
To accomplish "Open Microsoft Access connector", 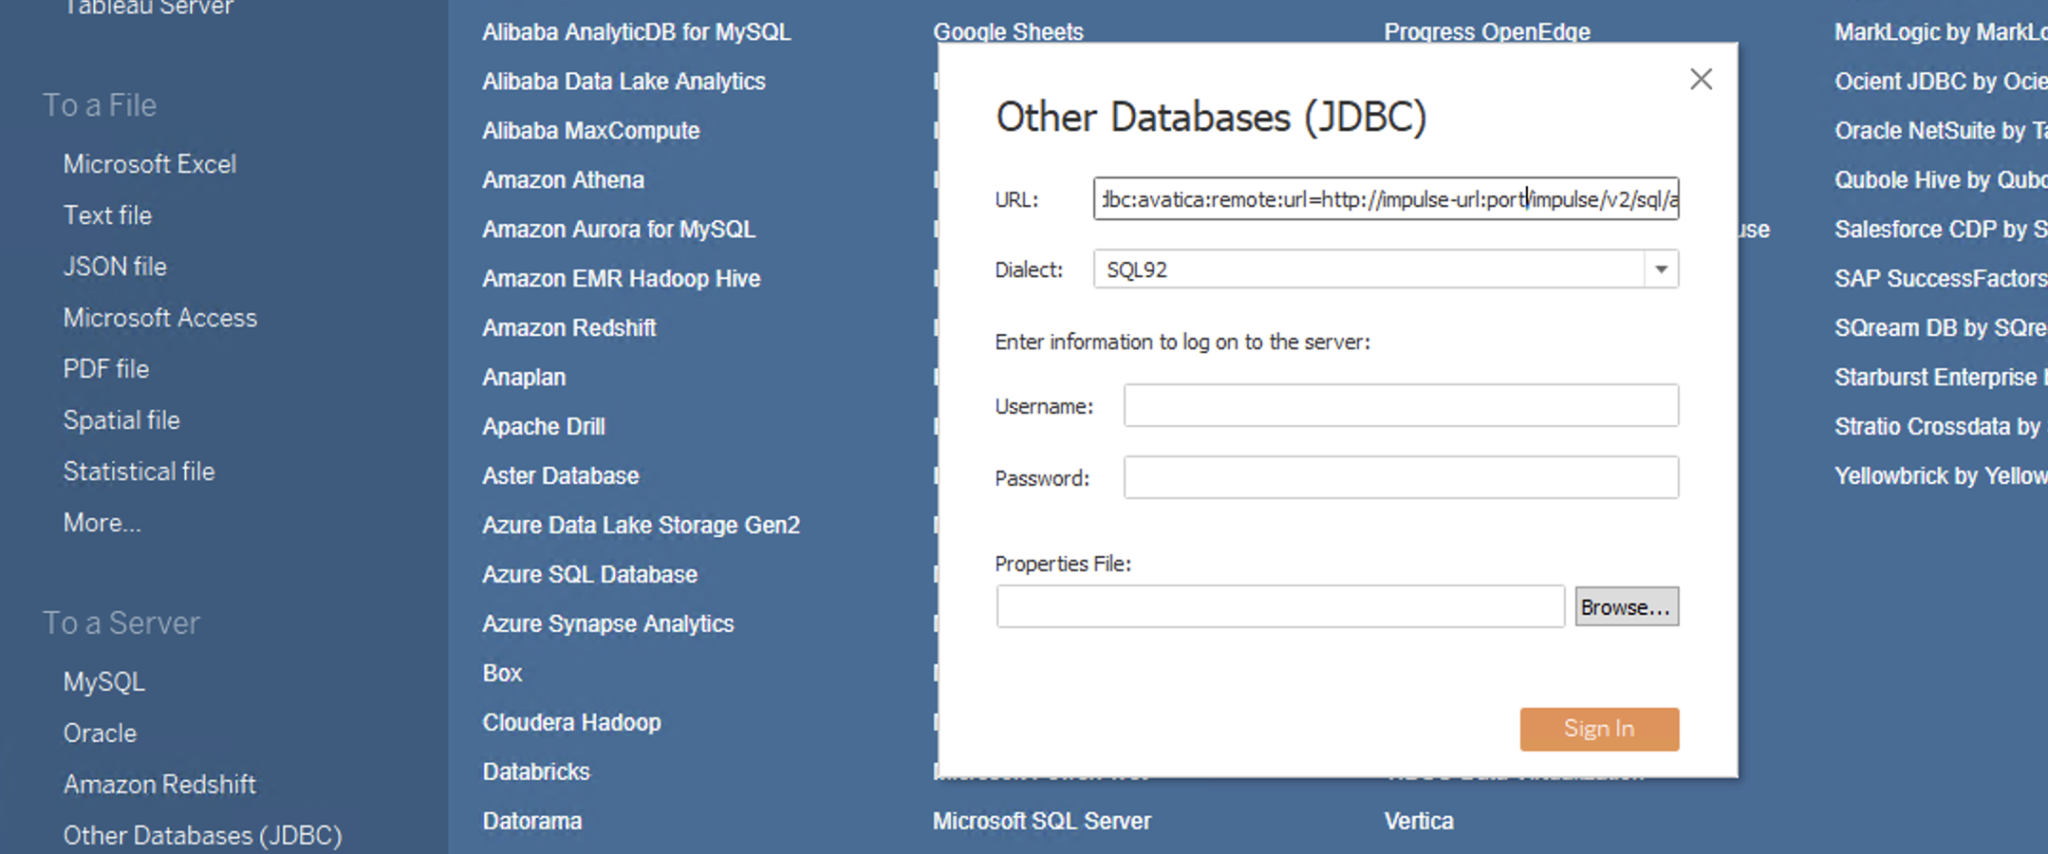I will click(x=160, y=318).
